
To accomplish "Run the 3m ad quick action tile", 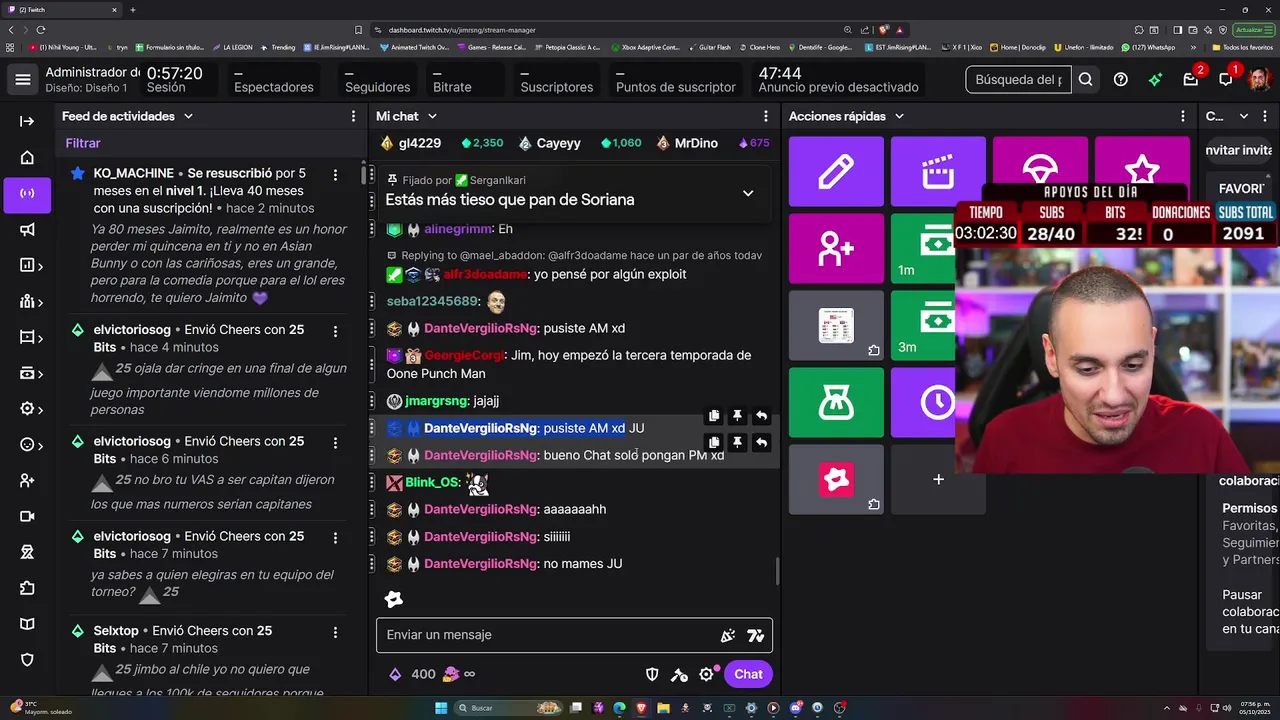I will pyautogui.click(x=923, y=325).
